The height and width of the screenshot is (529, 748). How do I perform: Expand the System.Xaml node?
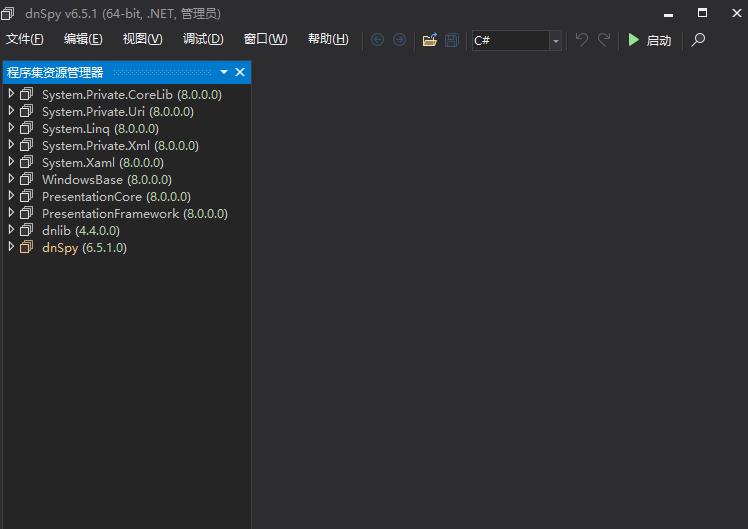click(11, 162)
